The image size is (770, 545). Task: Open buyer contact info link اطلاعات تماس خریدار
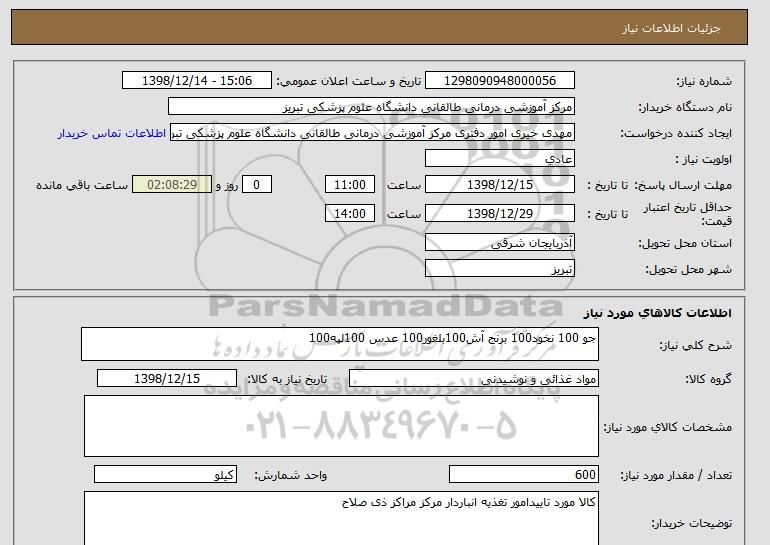tap(111, 133)
